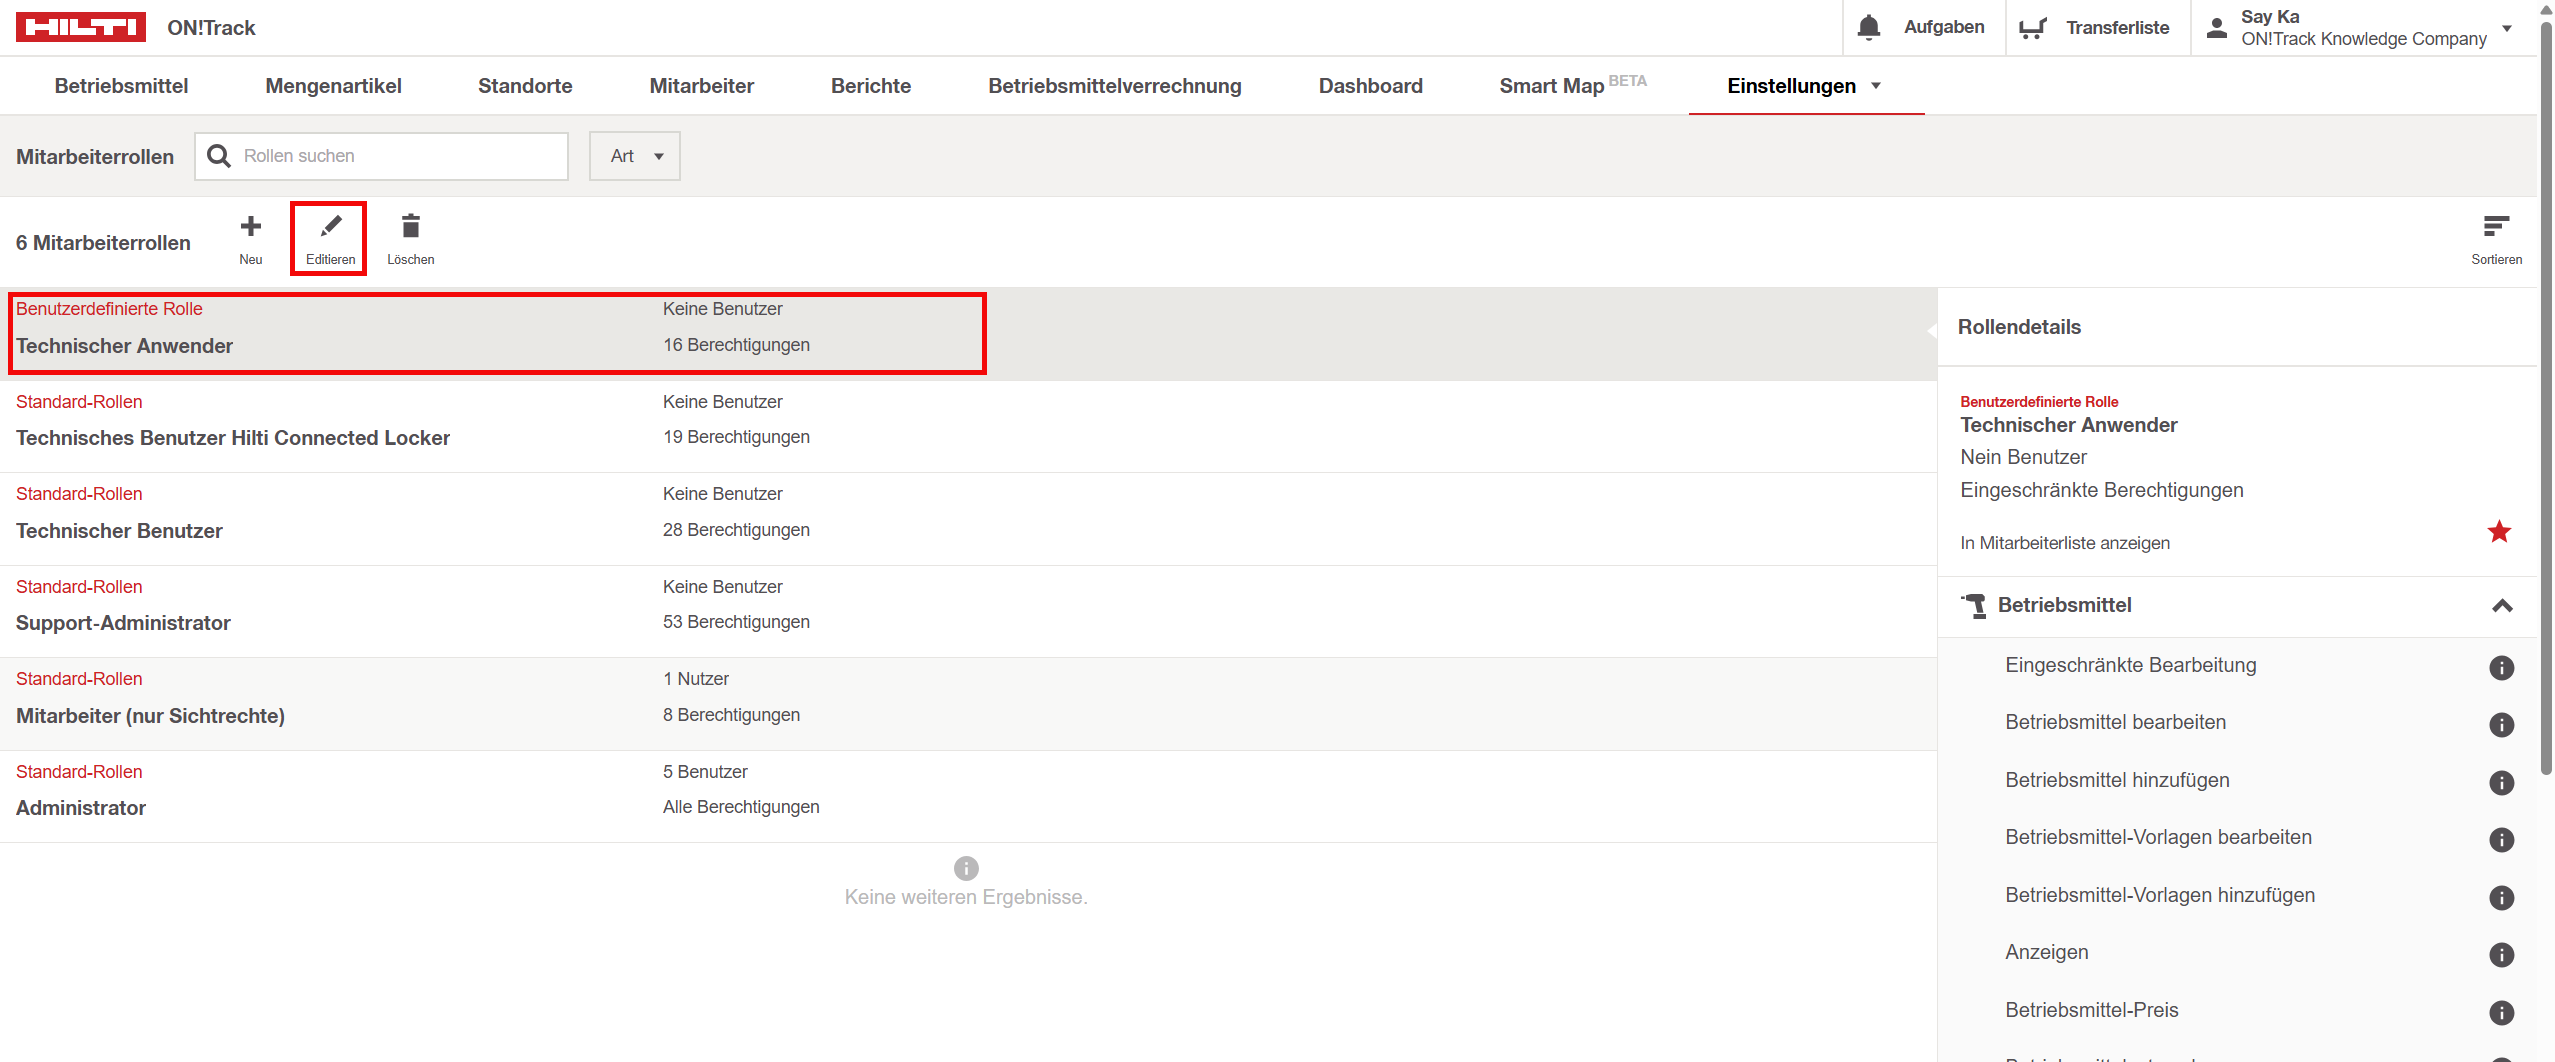Click the 53 Berechtigungen value
The height and width of the screenshot is (1062, 2555).
pyautogui.click(x=736, y=622)
